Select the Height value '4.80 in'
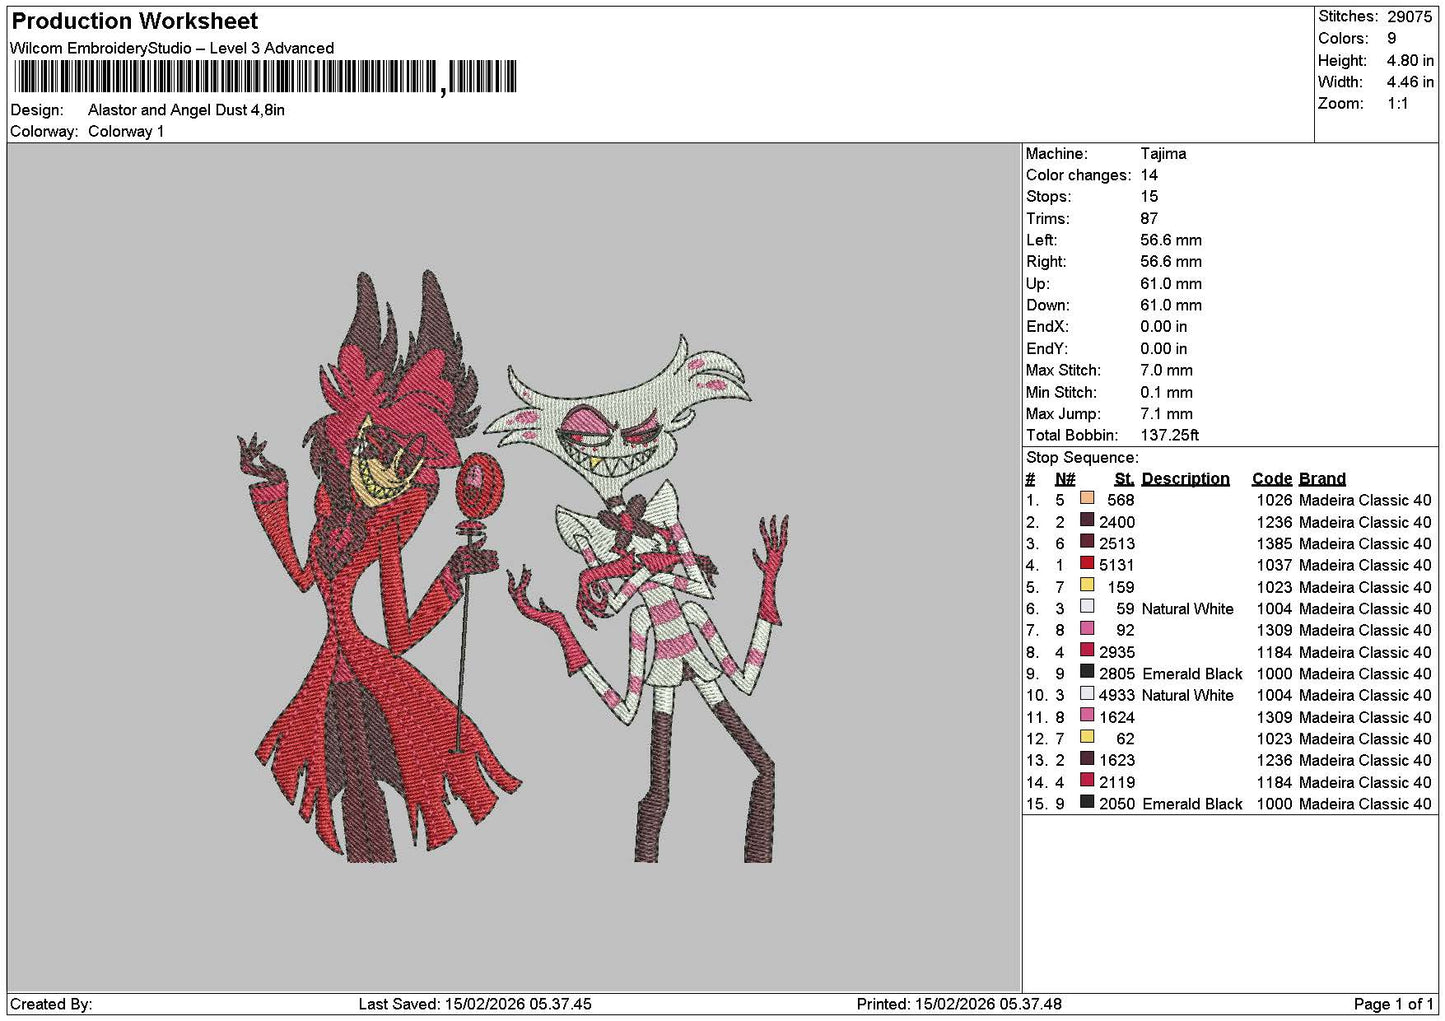 (1410, 60)
